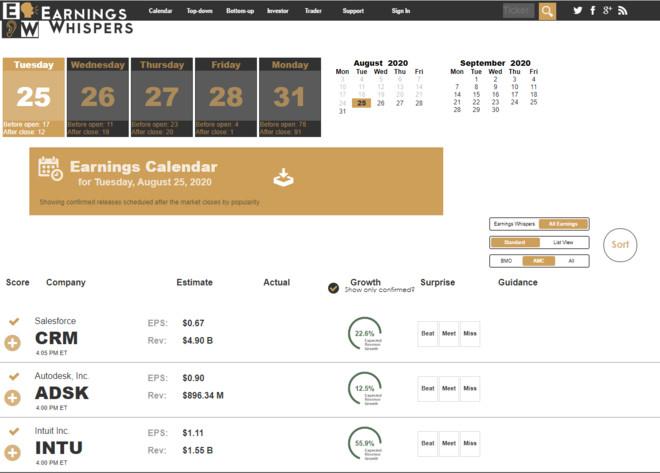Click the 22.6% growth gauge for CRM

365,334
